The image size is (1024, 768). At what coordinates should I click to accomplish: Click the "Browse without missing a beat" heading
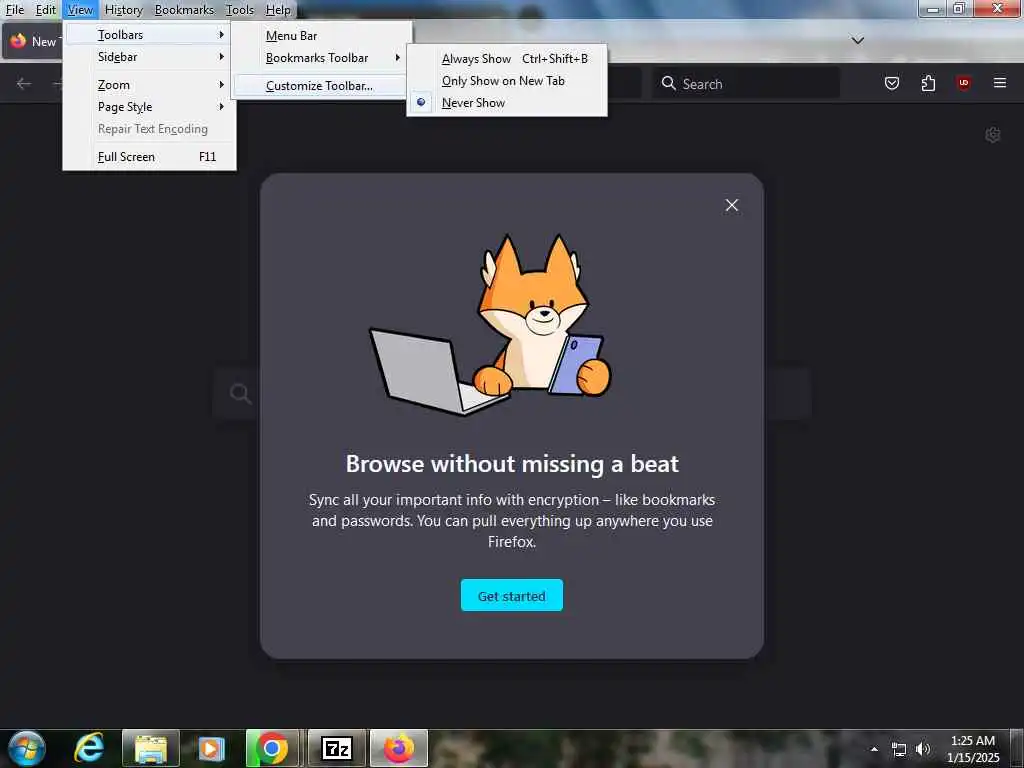(512, 464)
